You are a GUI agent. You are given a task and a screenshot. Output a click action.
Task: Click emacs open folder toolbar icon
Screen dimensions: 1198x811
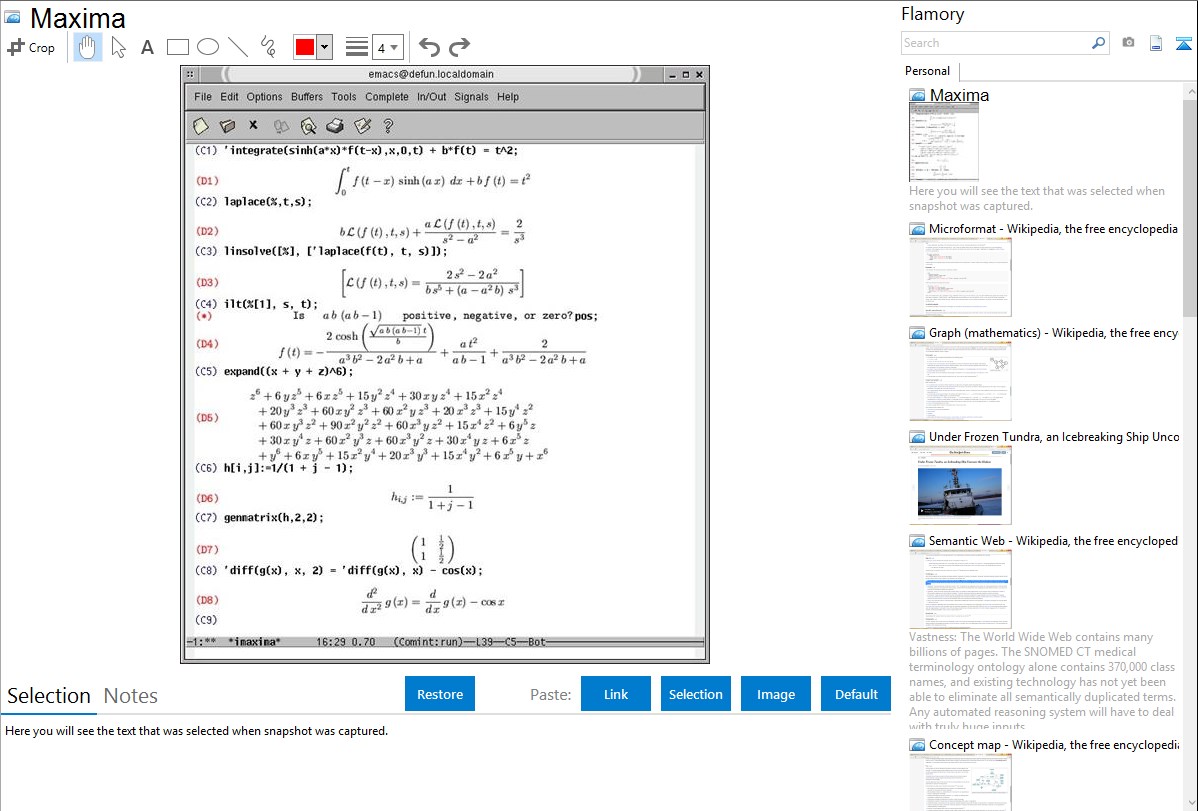coord(228,125)
